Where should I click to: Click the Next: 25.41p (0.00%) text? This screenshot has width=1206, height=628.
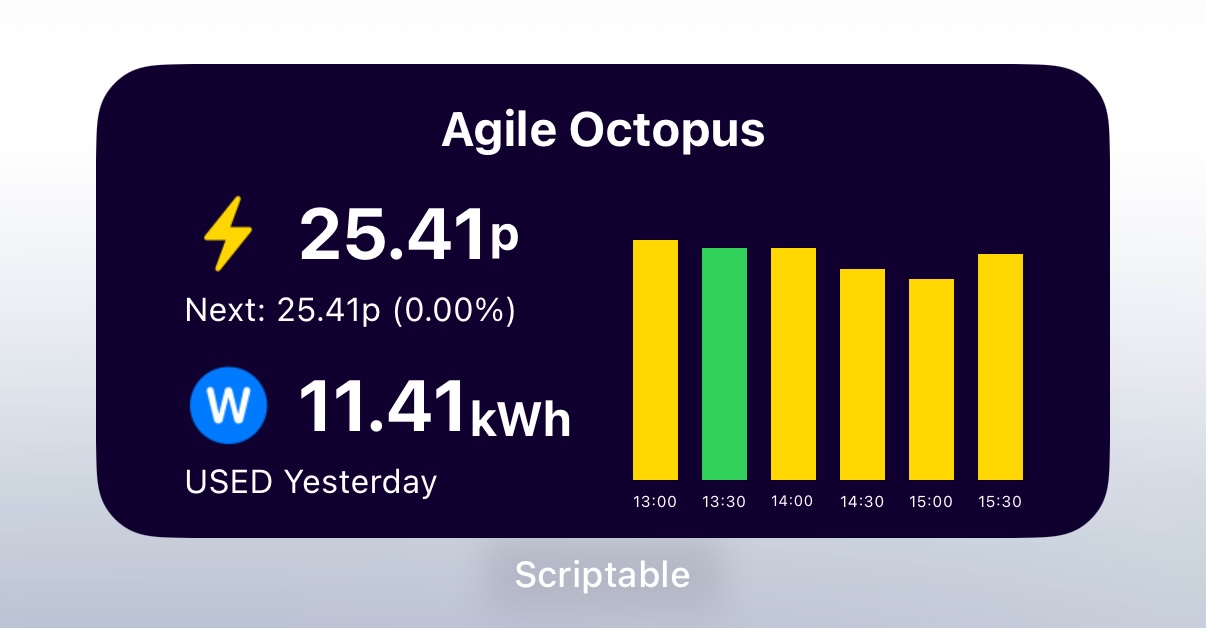(350, 311)
